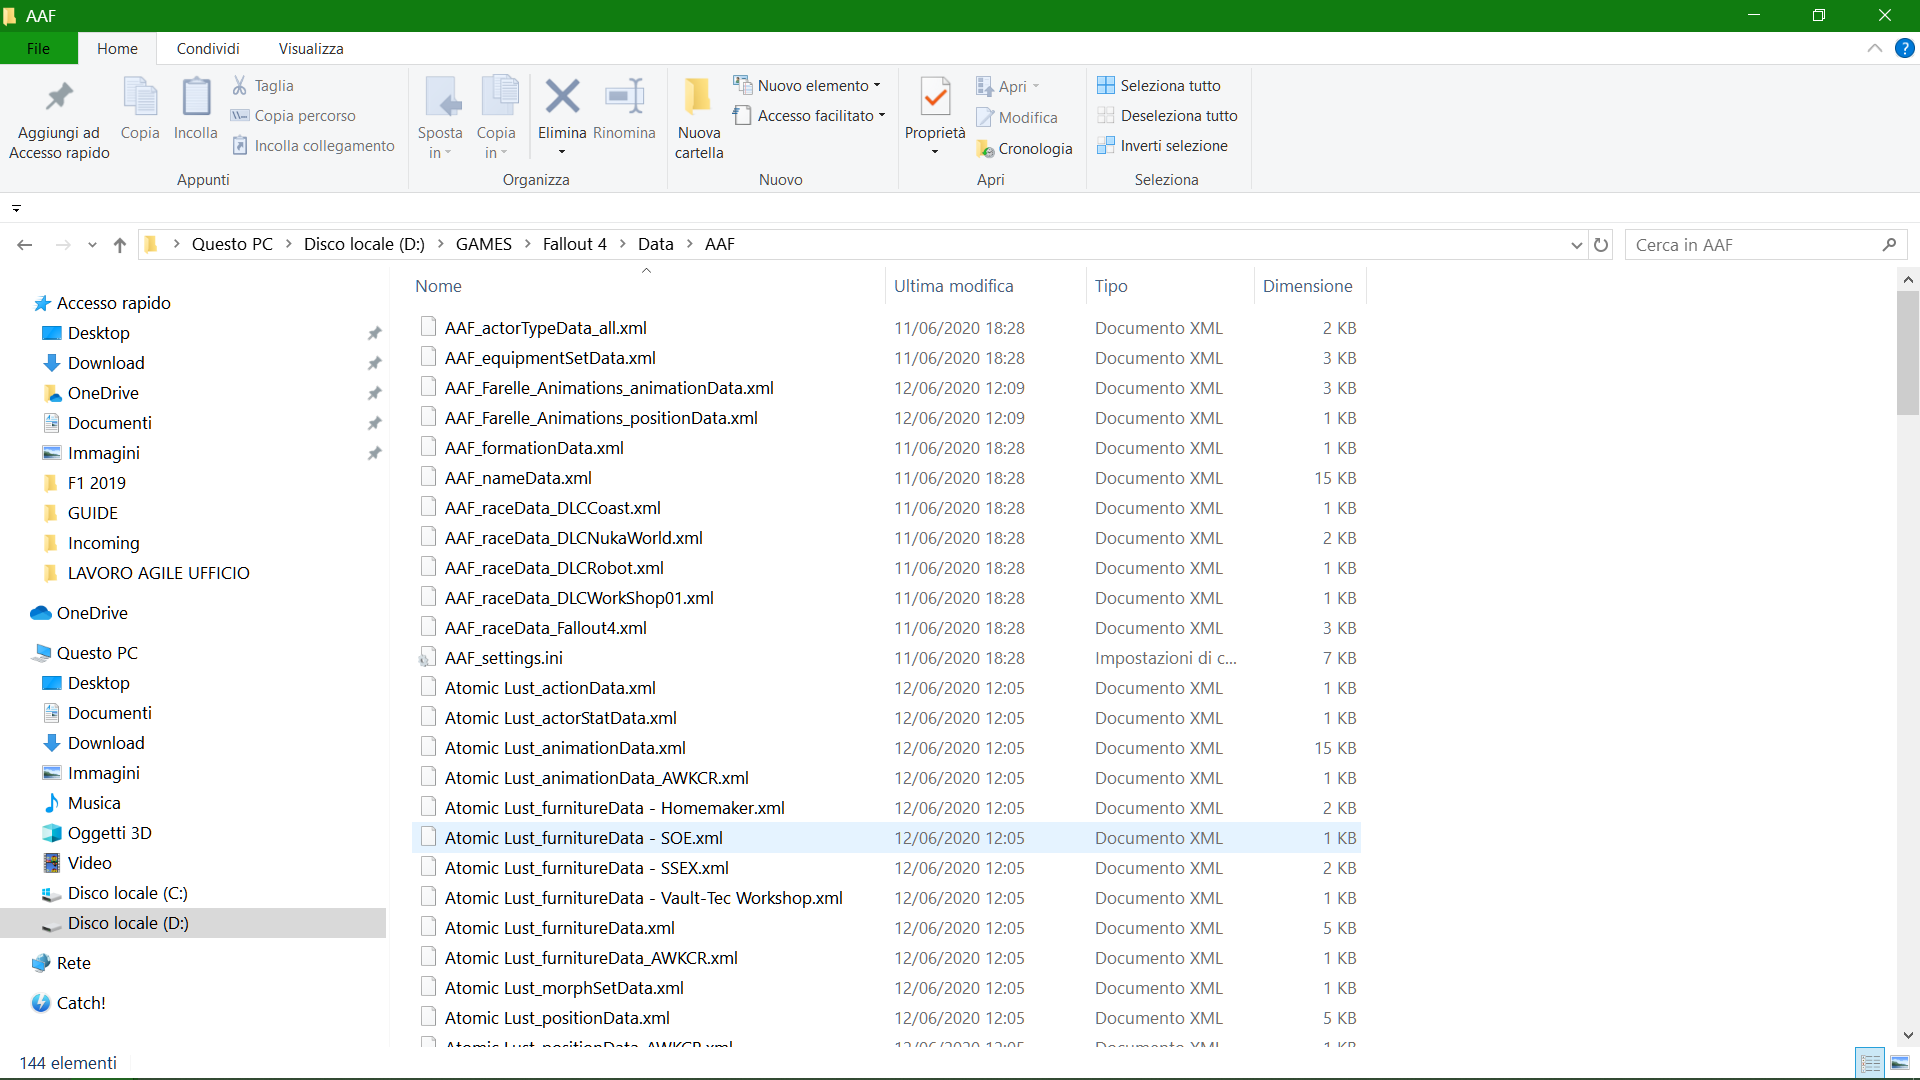Rename the file with Rinomina

[x=624, y=108]
